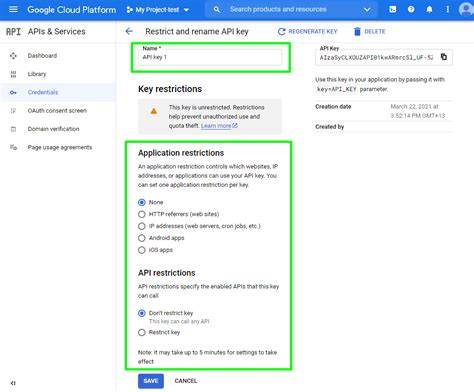The height and width of the screenshot is (392, 474).
Task: Click into the API key Name field
Action: [x=210, y=57]
